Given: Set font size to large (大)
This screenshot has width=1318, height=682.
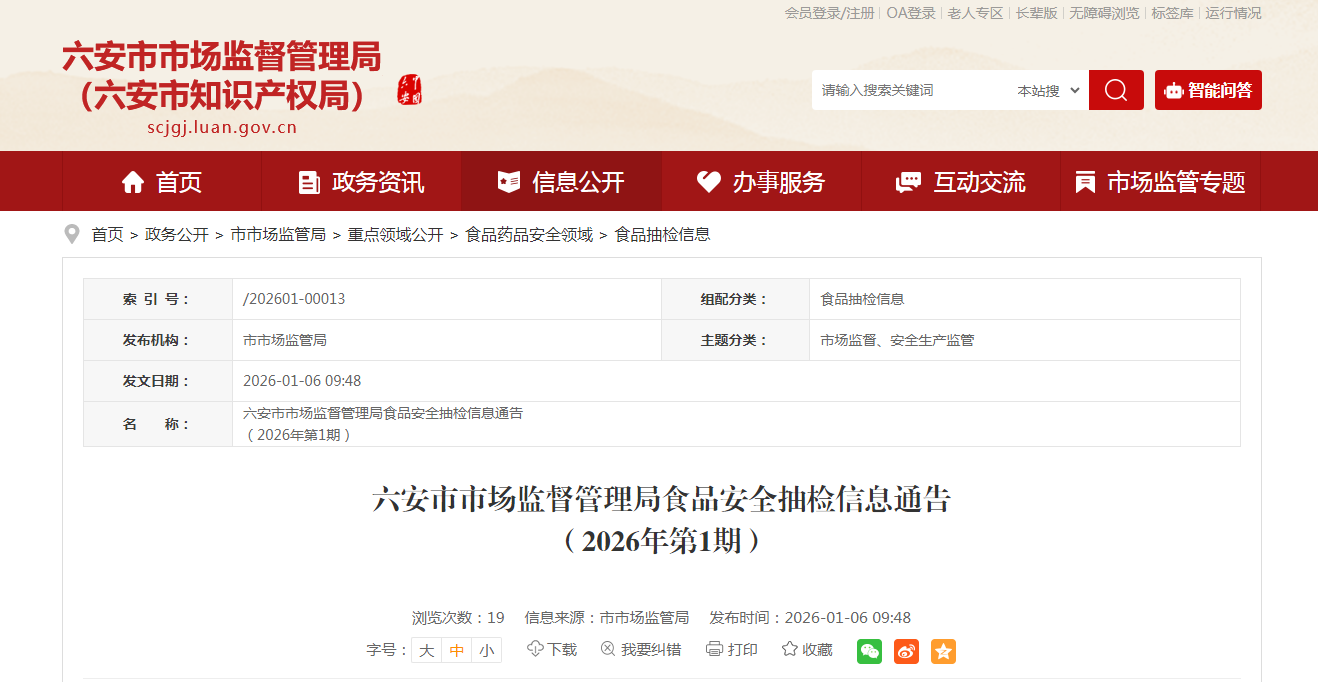Looking at the screenshot, I should (426, 650).
